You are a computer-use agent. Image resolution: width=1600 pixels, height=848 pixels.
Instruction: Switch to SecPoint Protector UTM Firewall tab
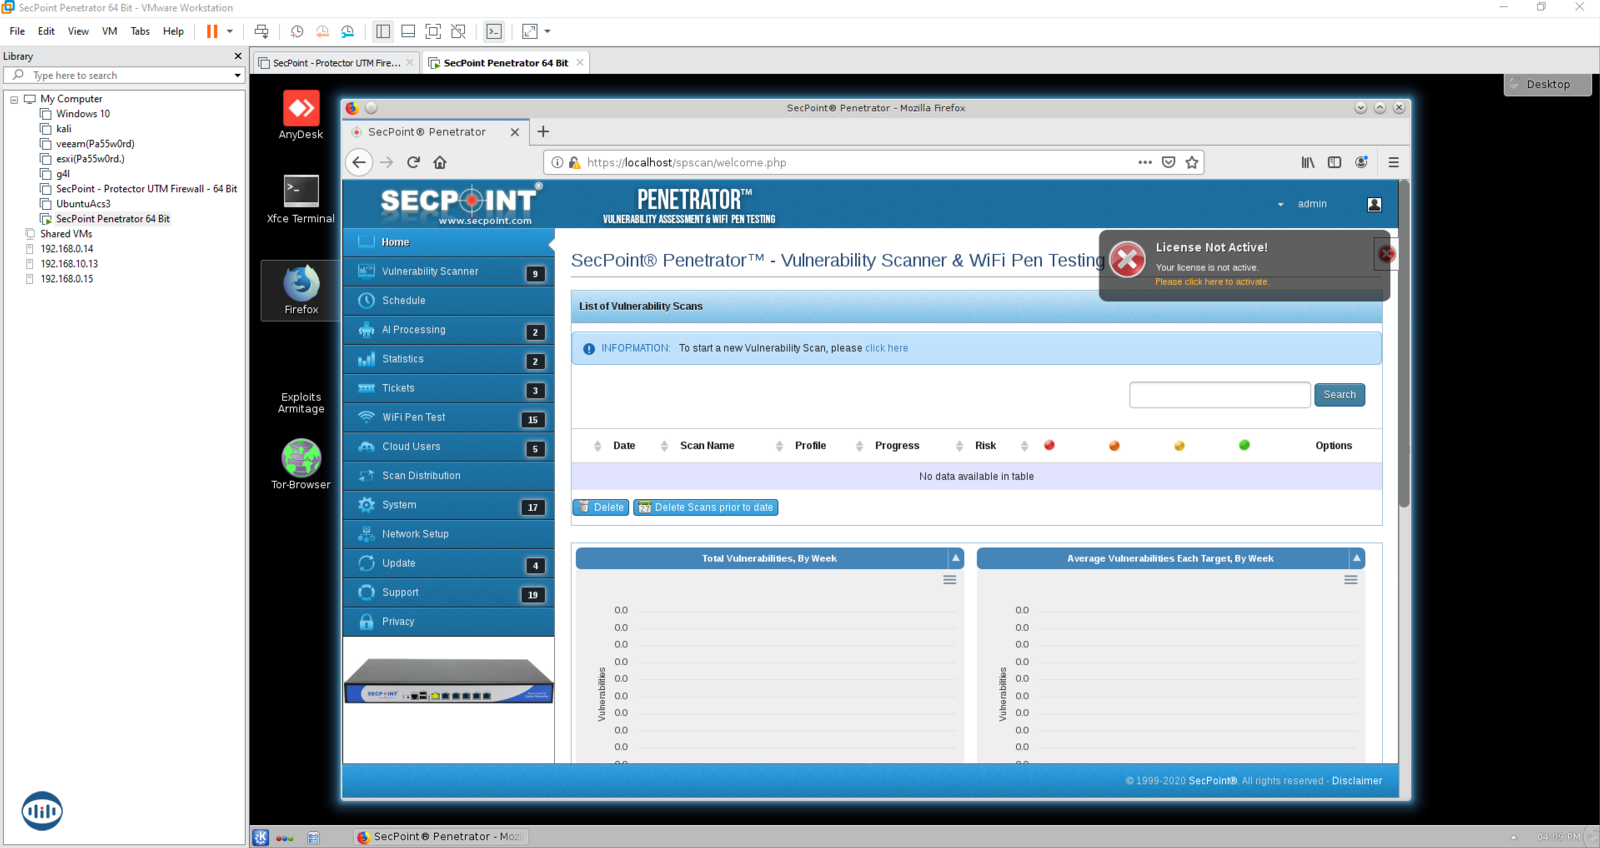click(336, 63)
